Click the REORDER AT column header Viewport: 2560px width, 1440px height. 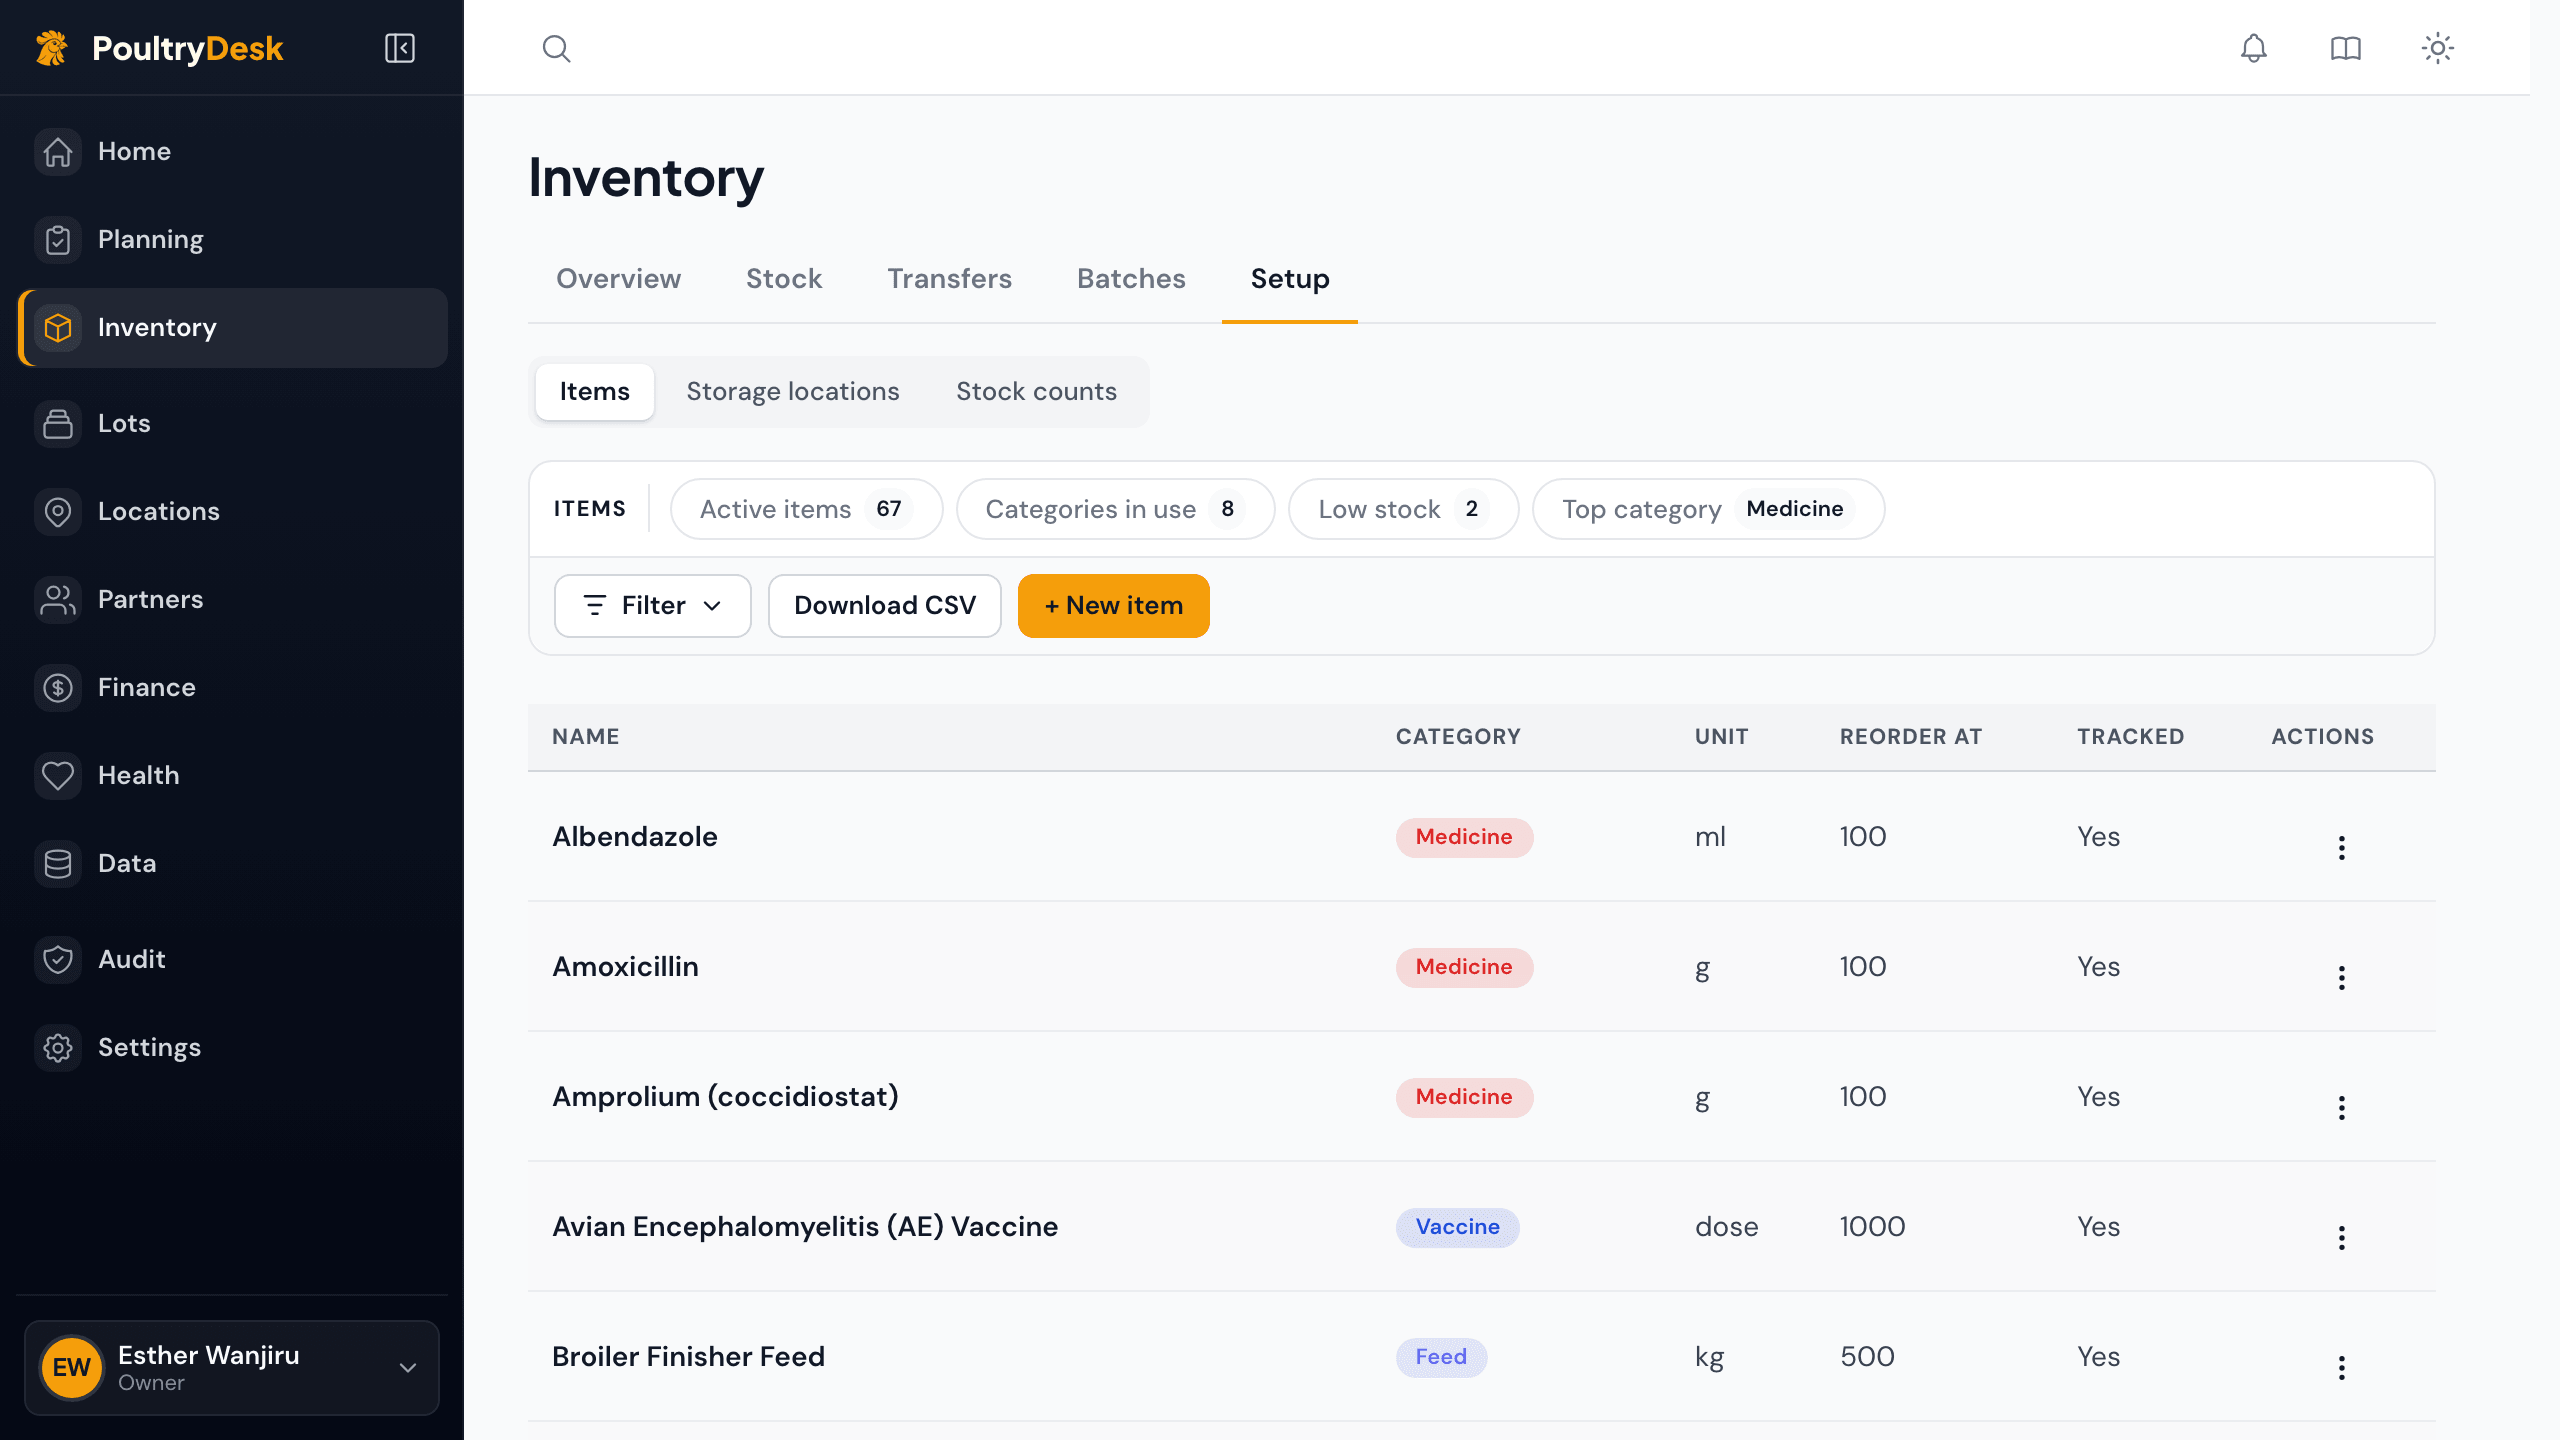point(1911,737)
